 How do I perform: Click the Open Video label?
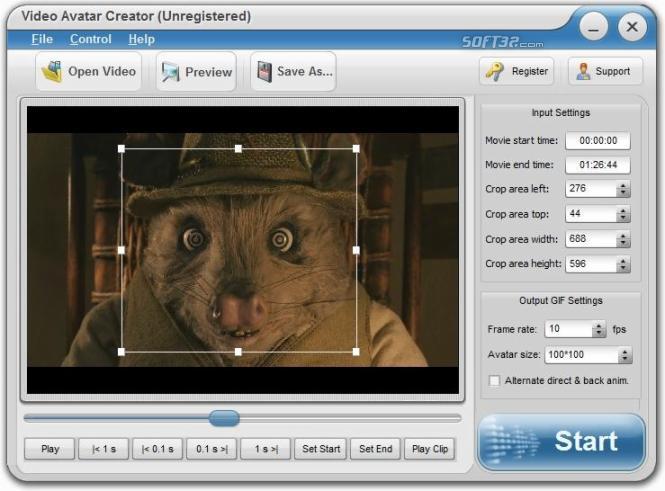(x=102, y=71)
